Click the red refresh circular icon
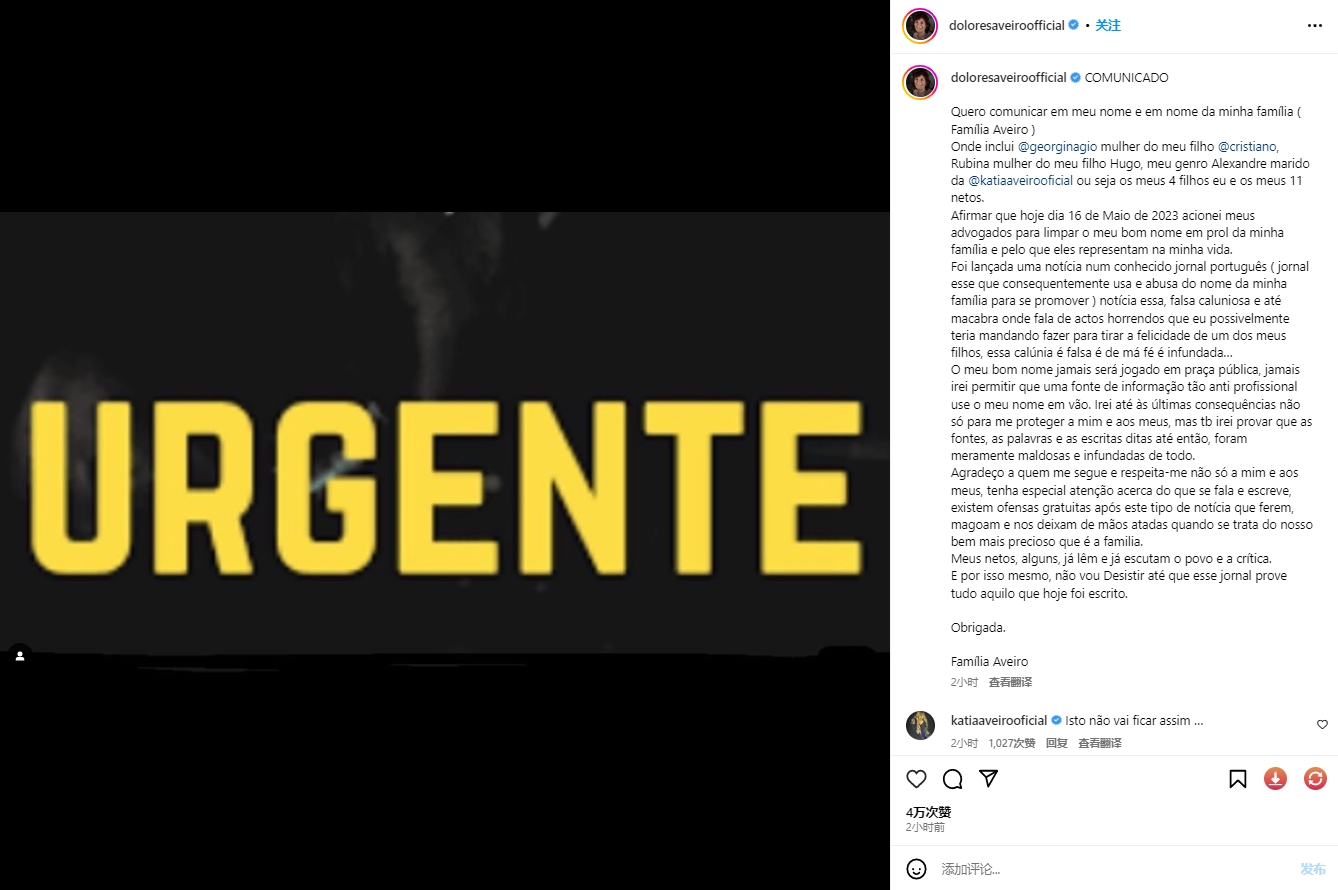The width and height of the screenshot is (1338, 890). (1315, 778)
